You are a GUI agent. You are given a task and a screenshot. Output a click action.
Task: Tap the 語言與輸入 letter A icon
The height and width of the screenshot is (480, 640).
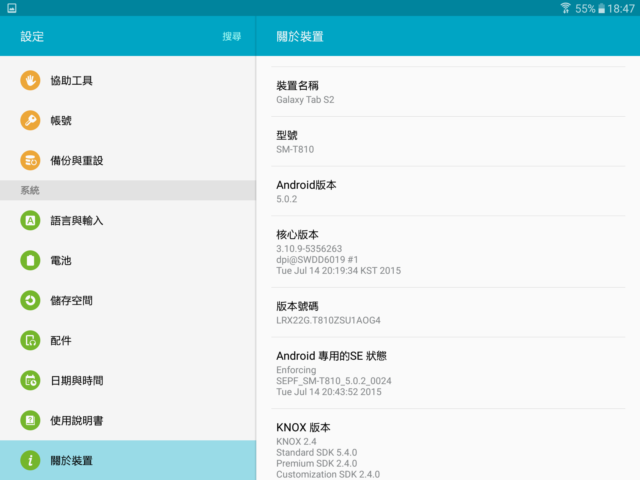pos(30,220)
